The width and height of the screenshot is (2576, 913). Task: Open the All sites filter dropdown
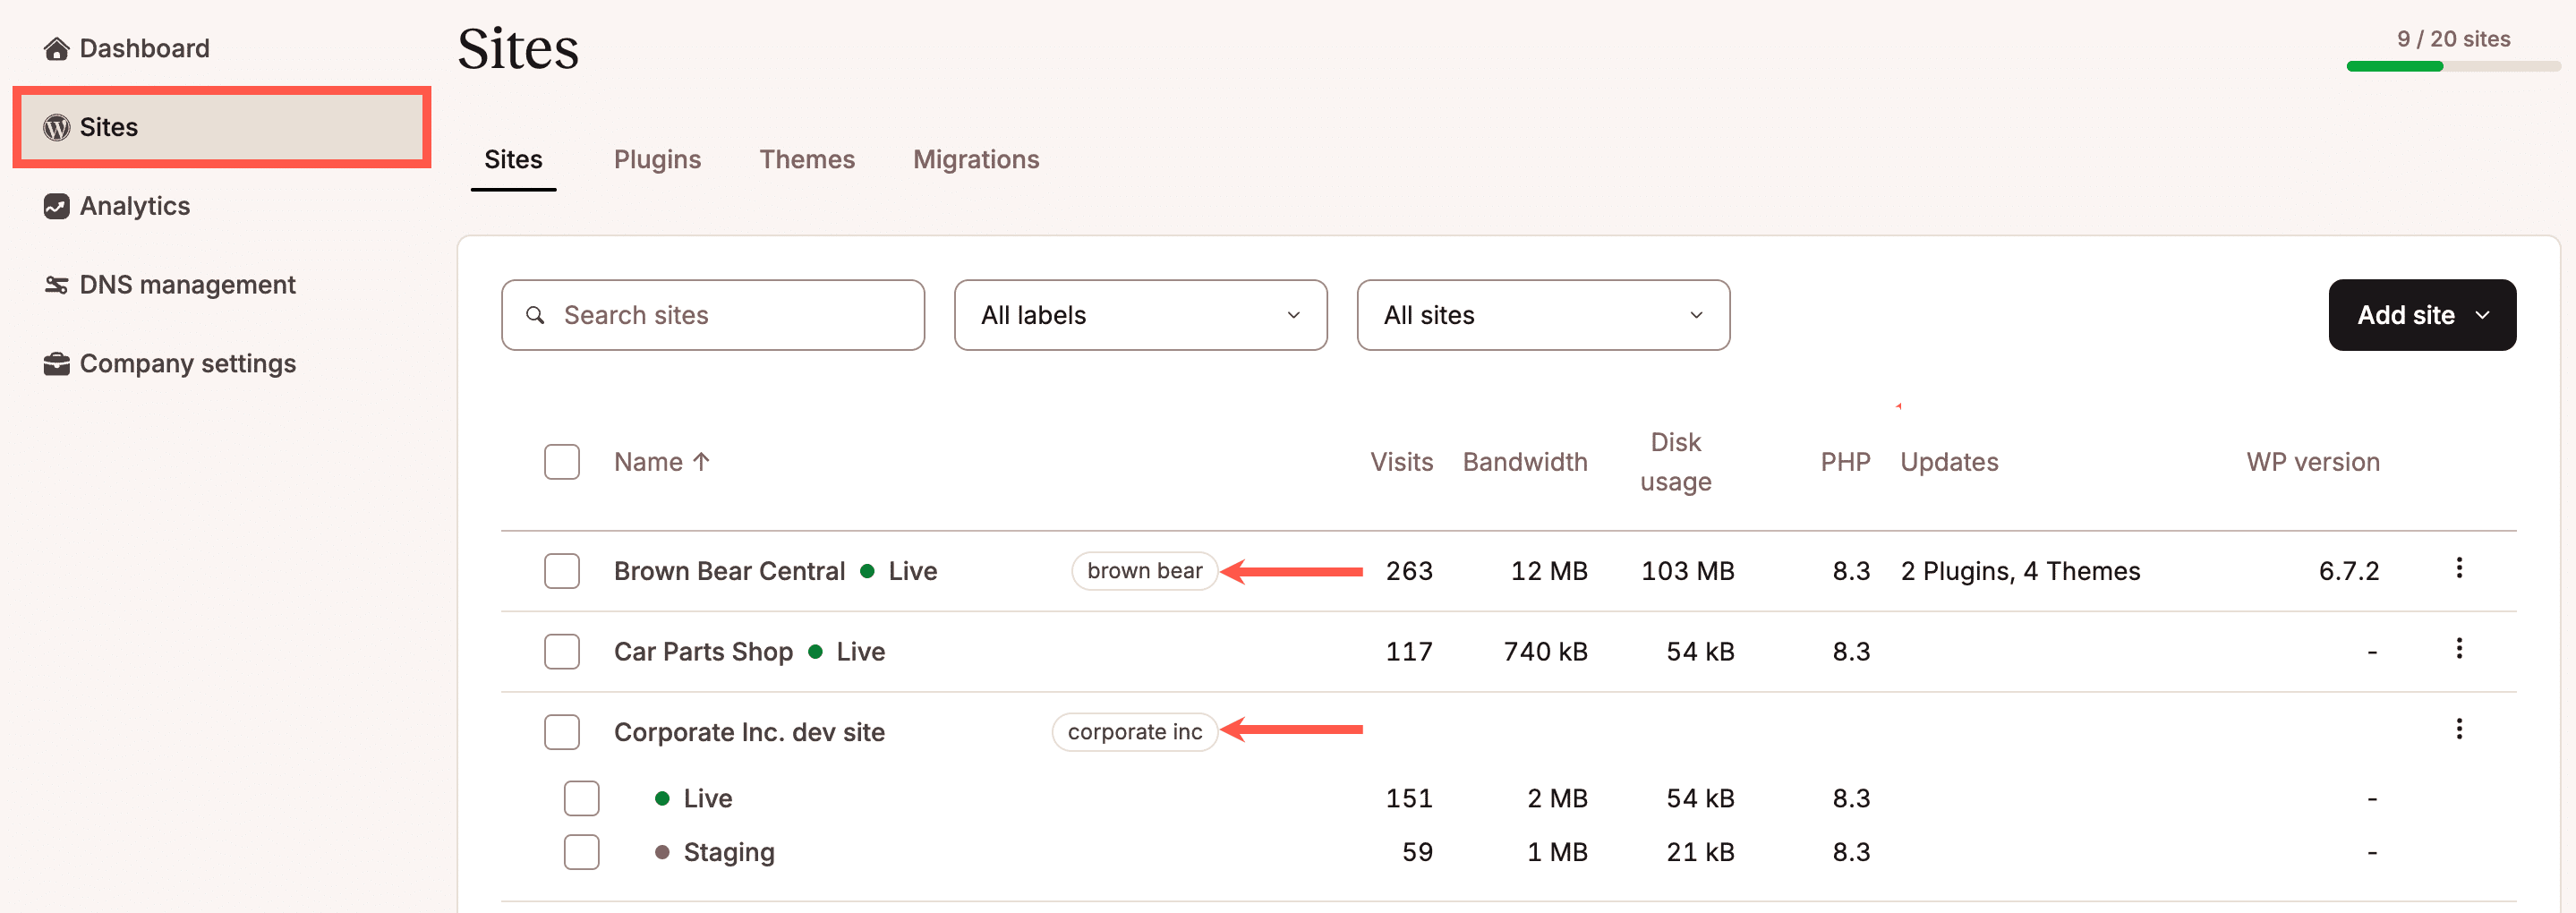click(1543, 314)
